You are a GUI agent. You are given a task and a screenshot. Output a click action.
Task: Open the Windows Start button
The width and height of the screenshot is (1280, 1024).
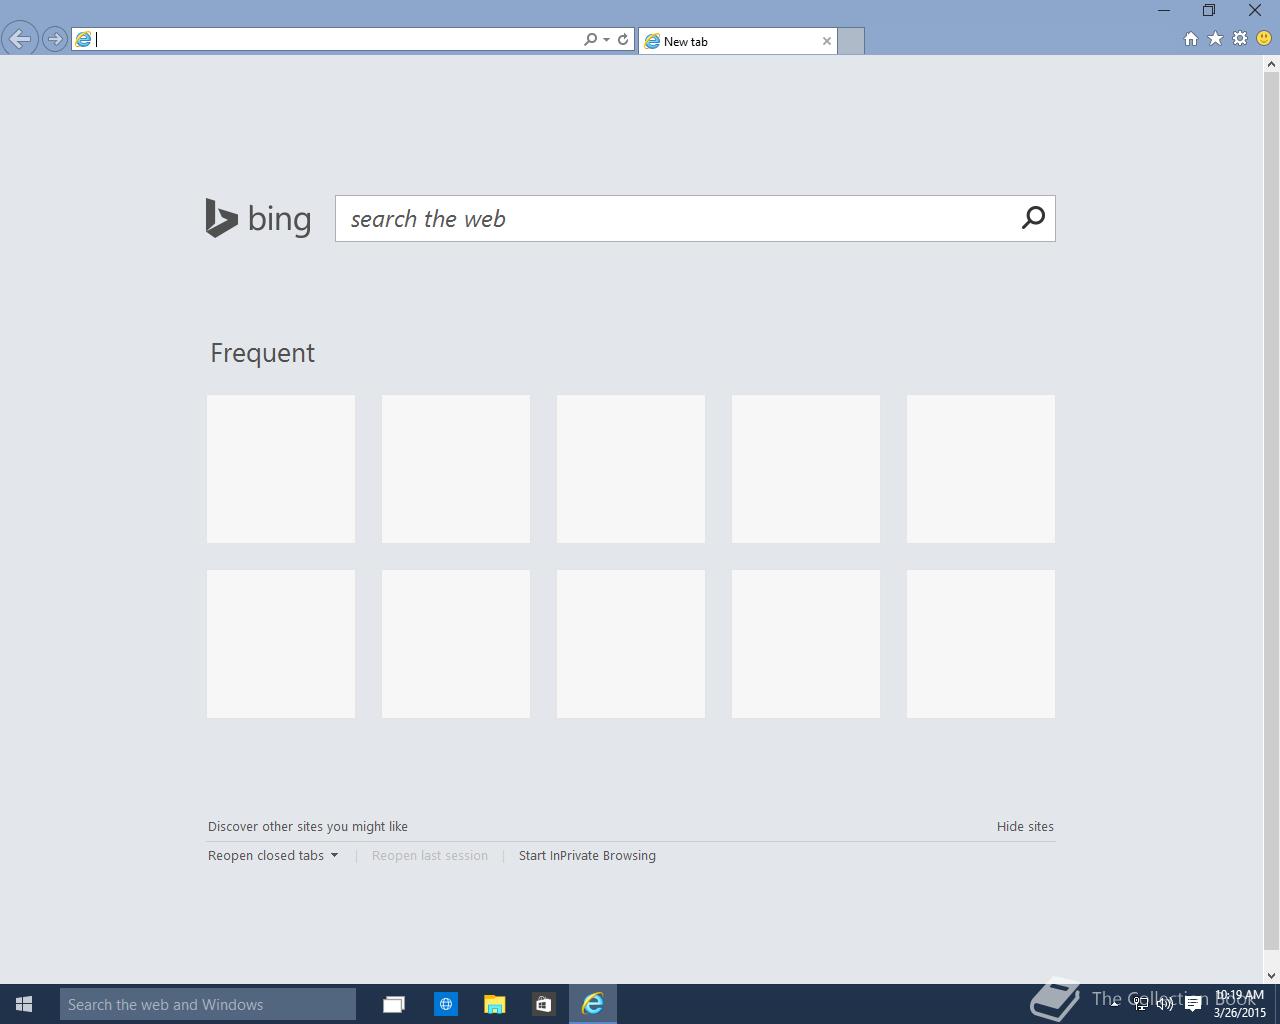point(25,1004)
